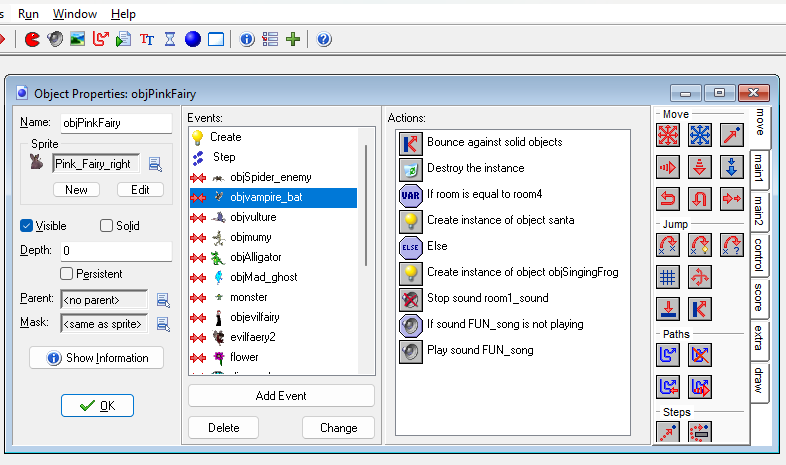Toggle the Persistent checkbox

click(x=67, y=273)
